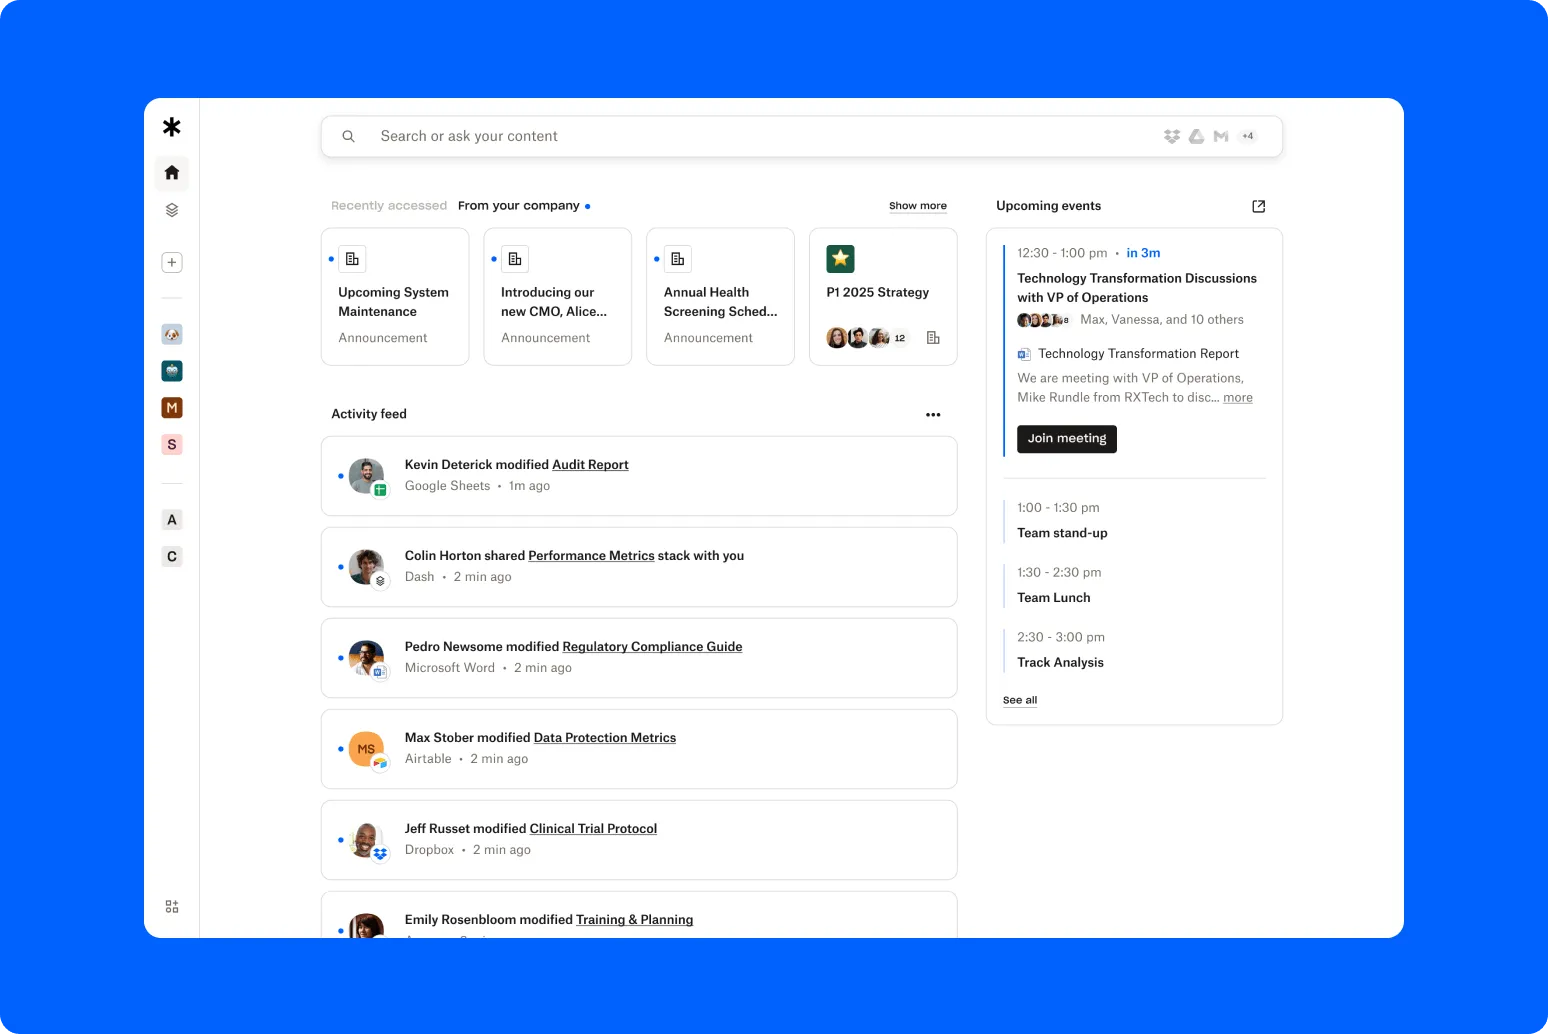The image size is (1548, 1034).
Task: Click Colin Horton's avatar
Action: [x=367, y=567]
